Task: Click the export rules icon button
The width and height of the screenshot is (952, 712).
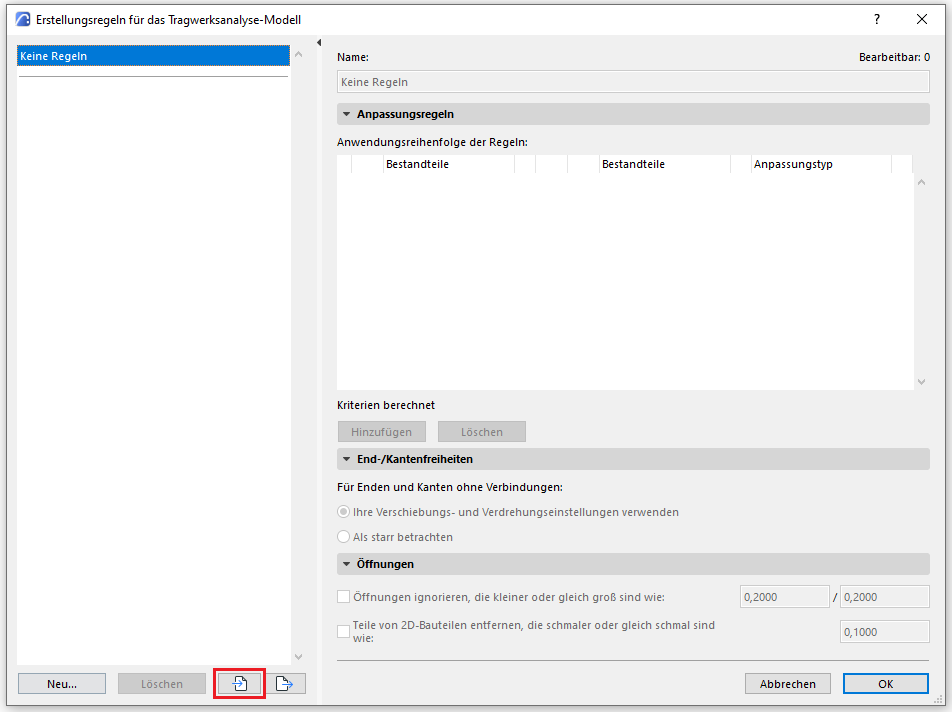Action: [x=284, y=684]
